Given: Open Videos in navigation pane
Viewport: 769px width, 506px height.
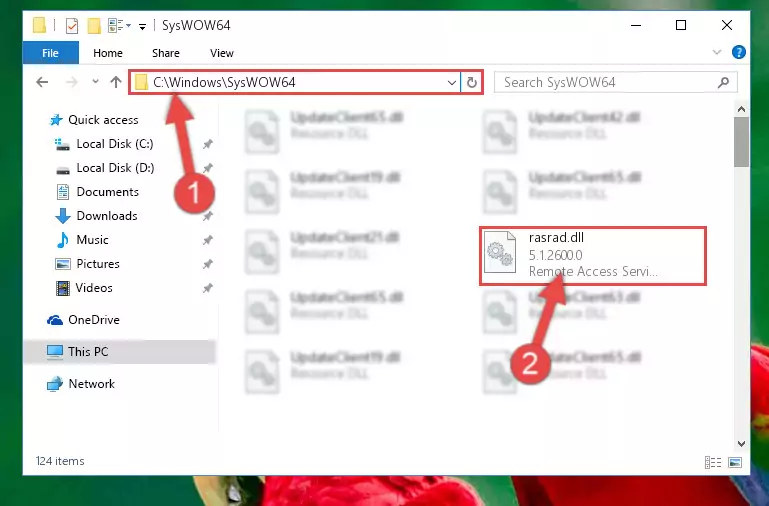Looking at the screenshot, I should pos(94,288).
